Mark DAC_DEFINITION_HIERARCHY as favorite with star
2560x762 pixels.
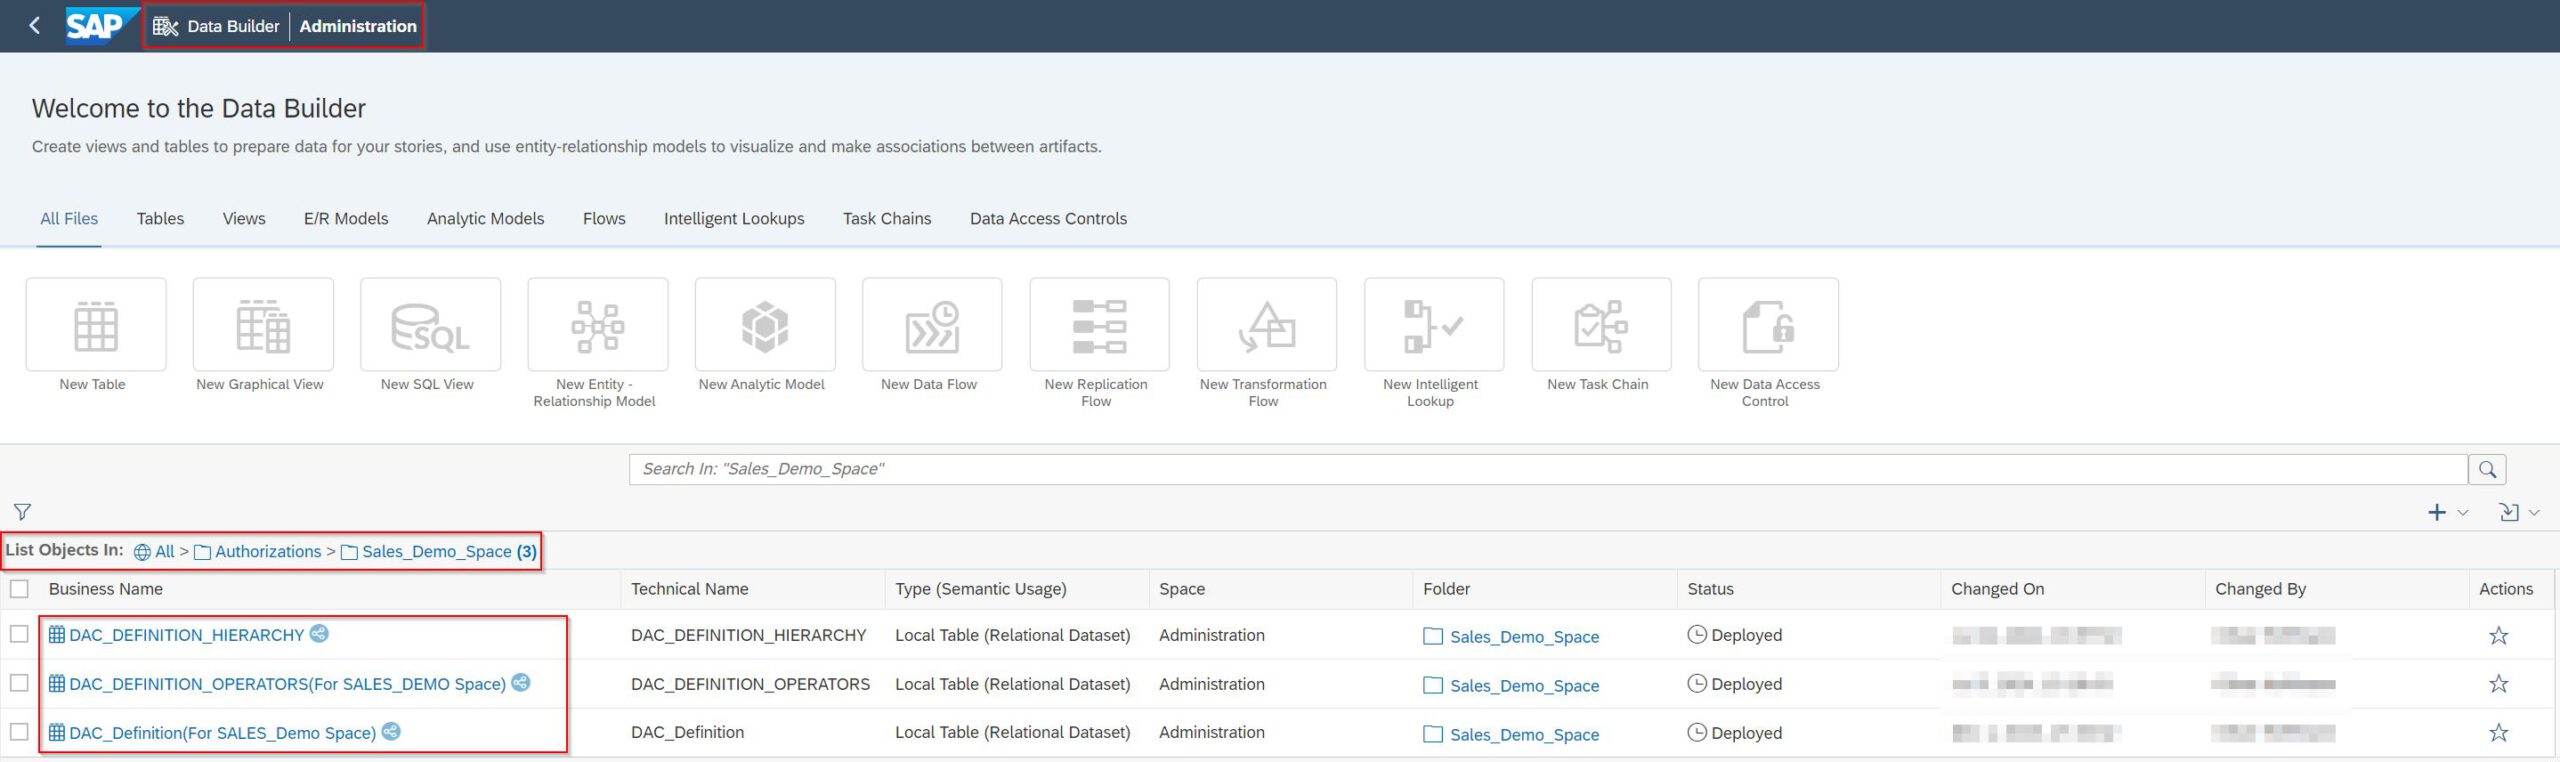[x=2498, y=636]
